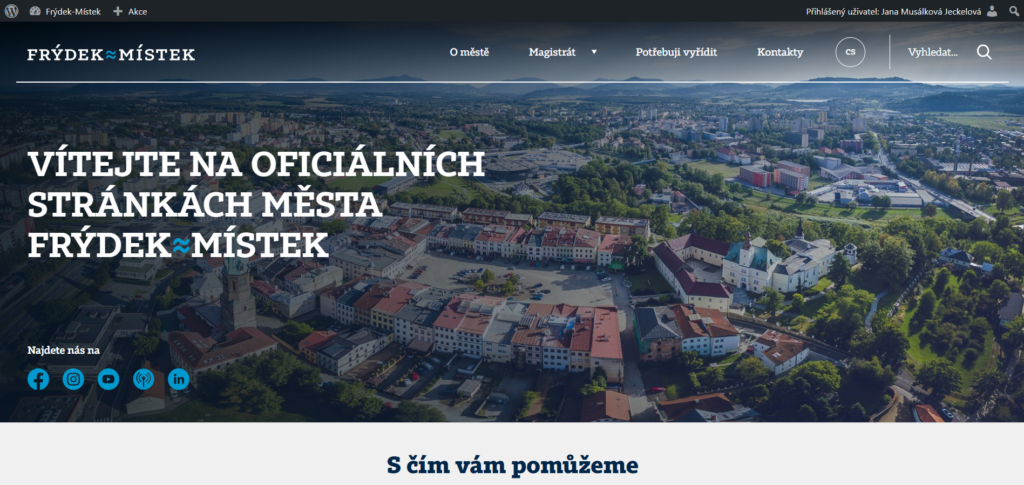Image resolution: width=1024 pixels, height=485 pixels.
Task: Open the Instagram social link icon
Action: click(x=73, y=379)
